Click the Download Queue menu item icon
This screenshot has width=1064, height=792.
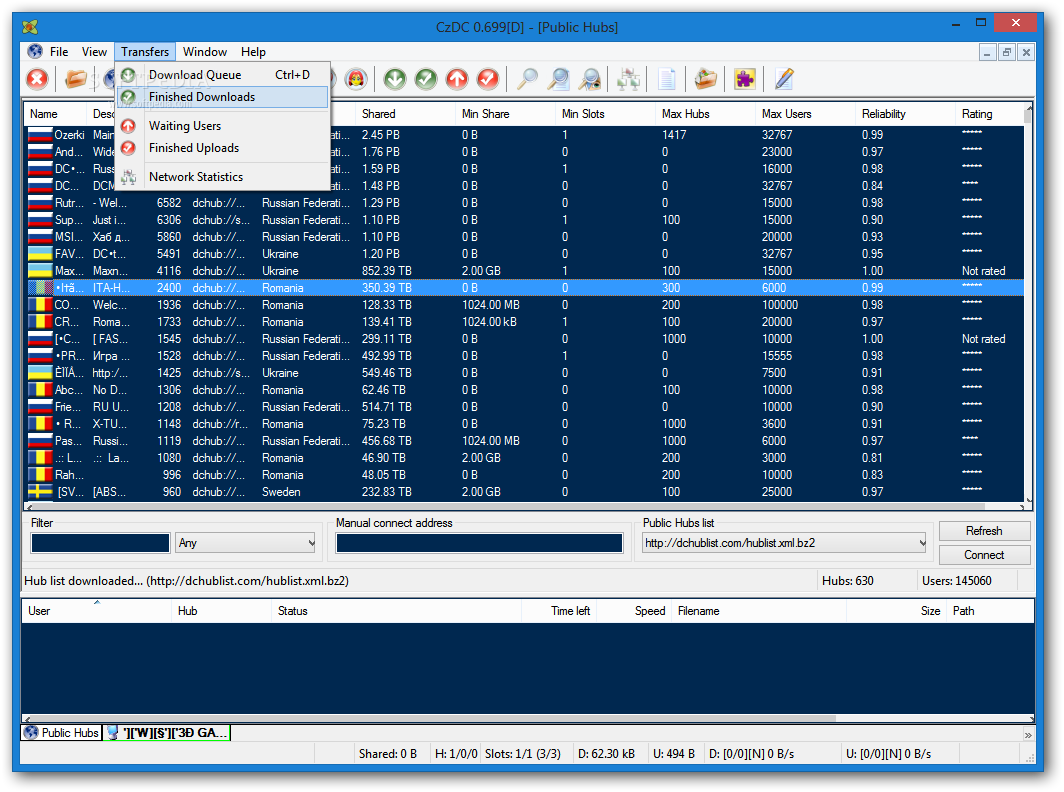pos(128,75)
